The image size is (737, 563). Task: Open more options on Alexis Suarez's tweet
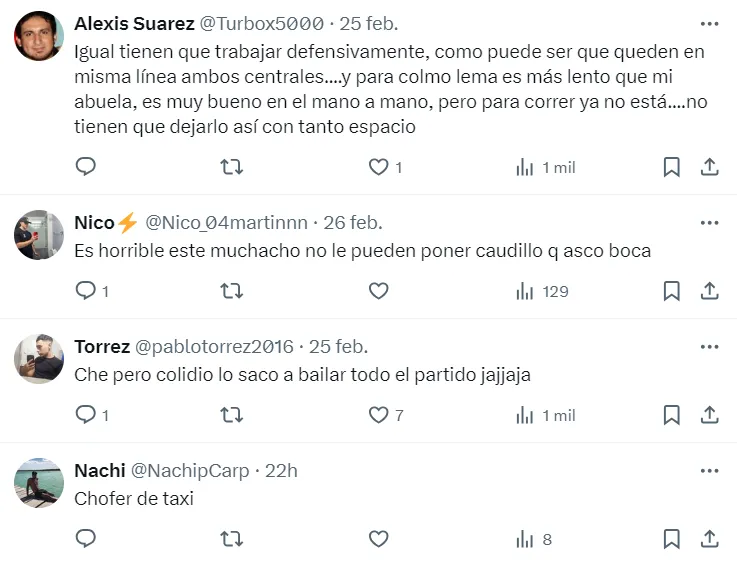pos(709,23)
